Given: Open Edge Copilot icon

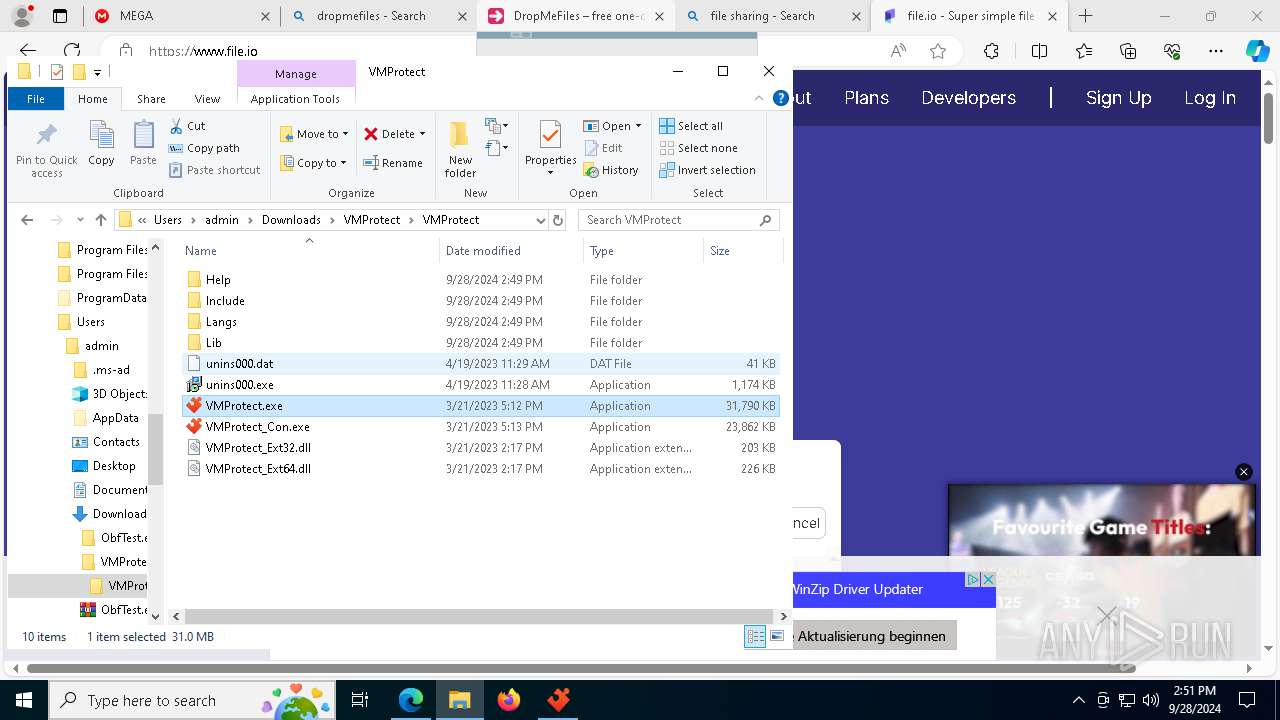Looking at the screenshot, I should click(x=1257, y=51).
